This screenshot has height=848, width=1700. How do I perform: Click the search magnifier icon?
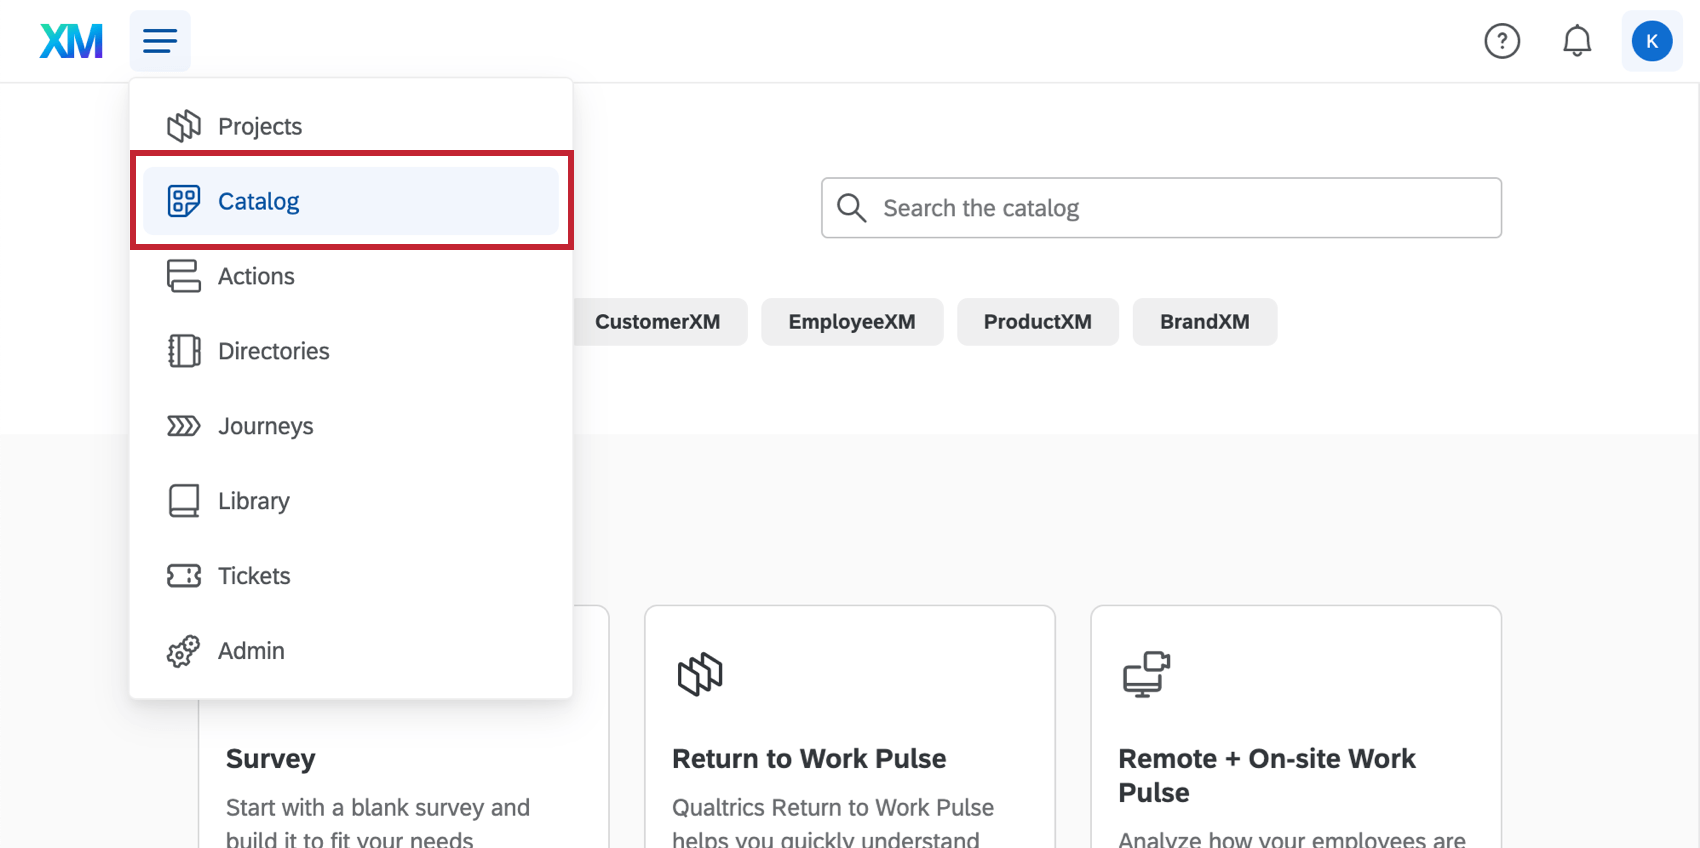851,208
